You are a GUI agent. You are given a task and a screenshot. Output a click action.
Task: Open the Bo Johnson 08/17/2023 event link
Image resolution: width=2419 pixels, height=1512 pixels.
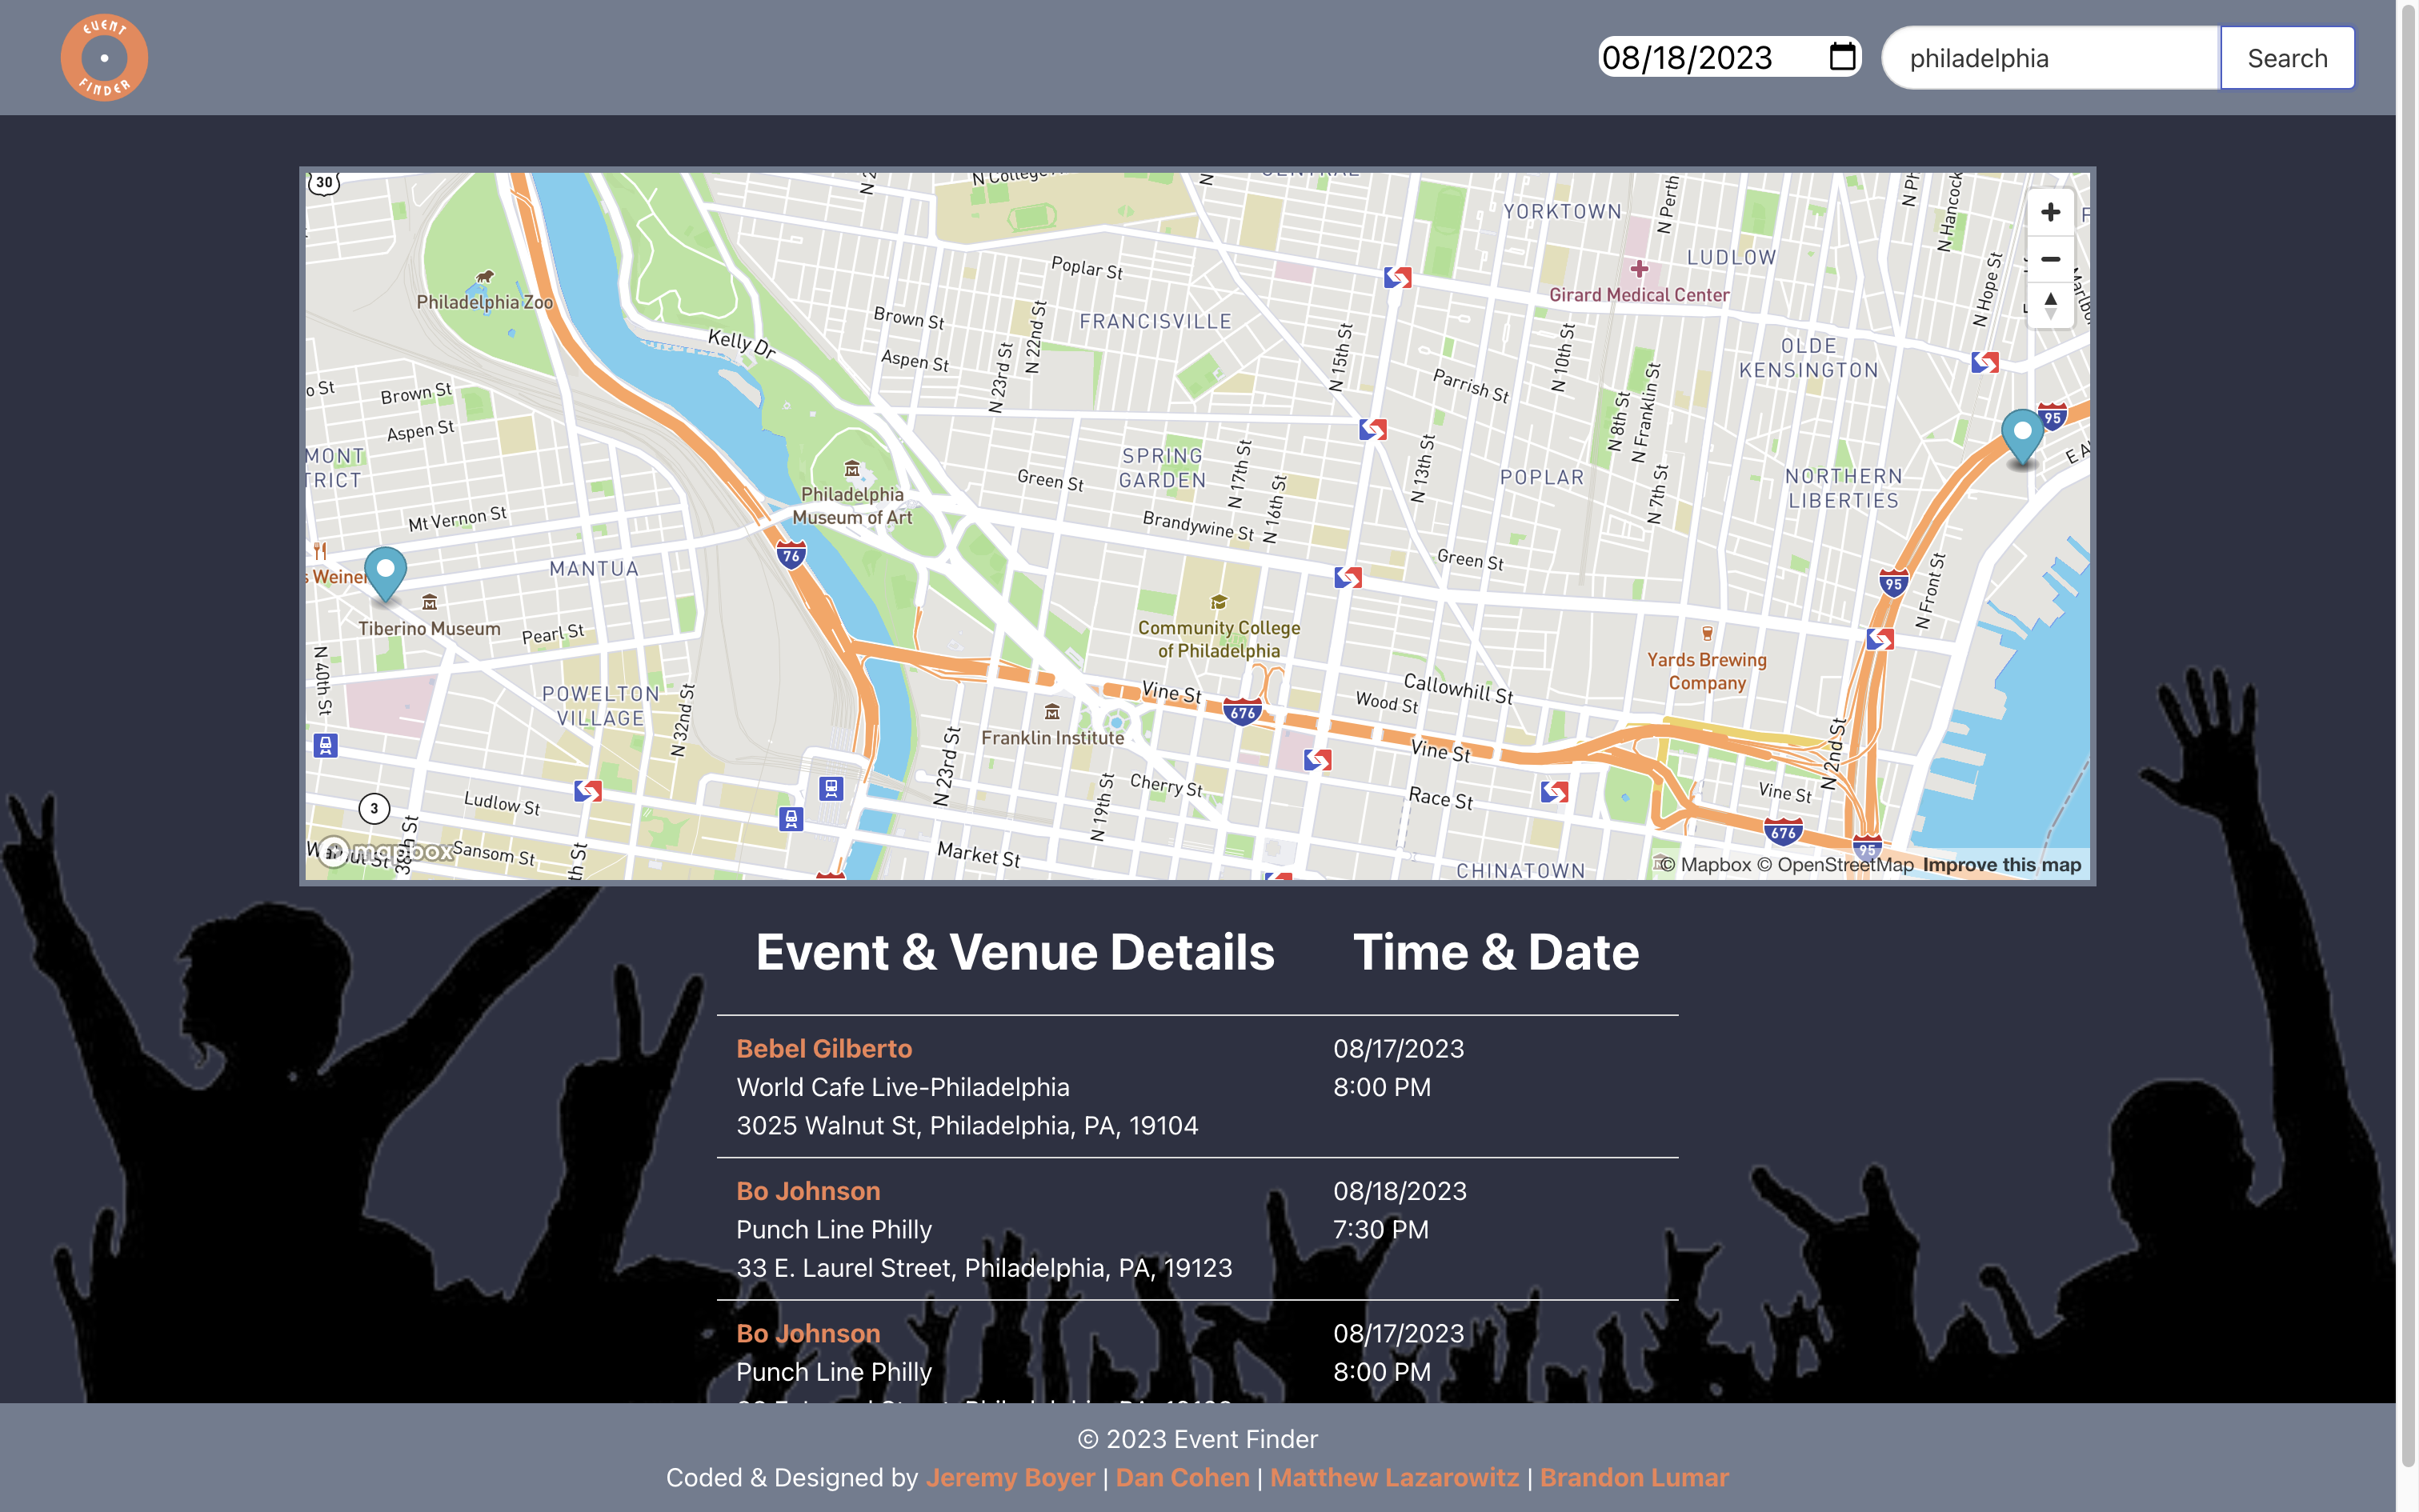(x=808, y=1333)
